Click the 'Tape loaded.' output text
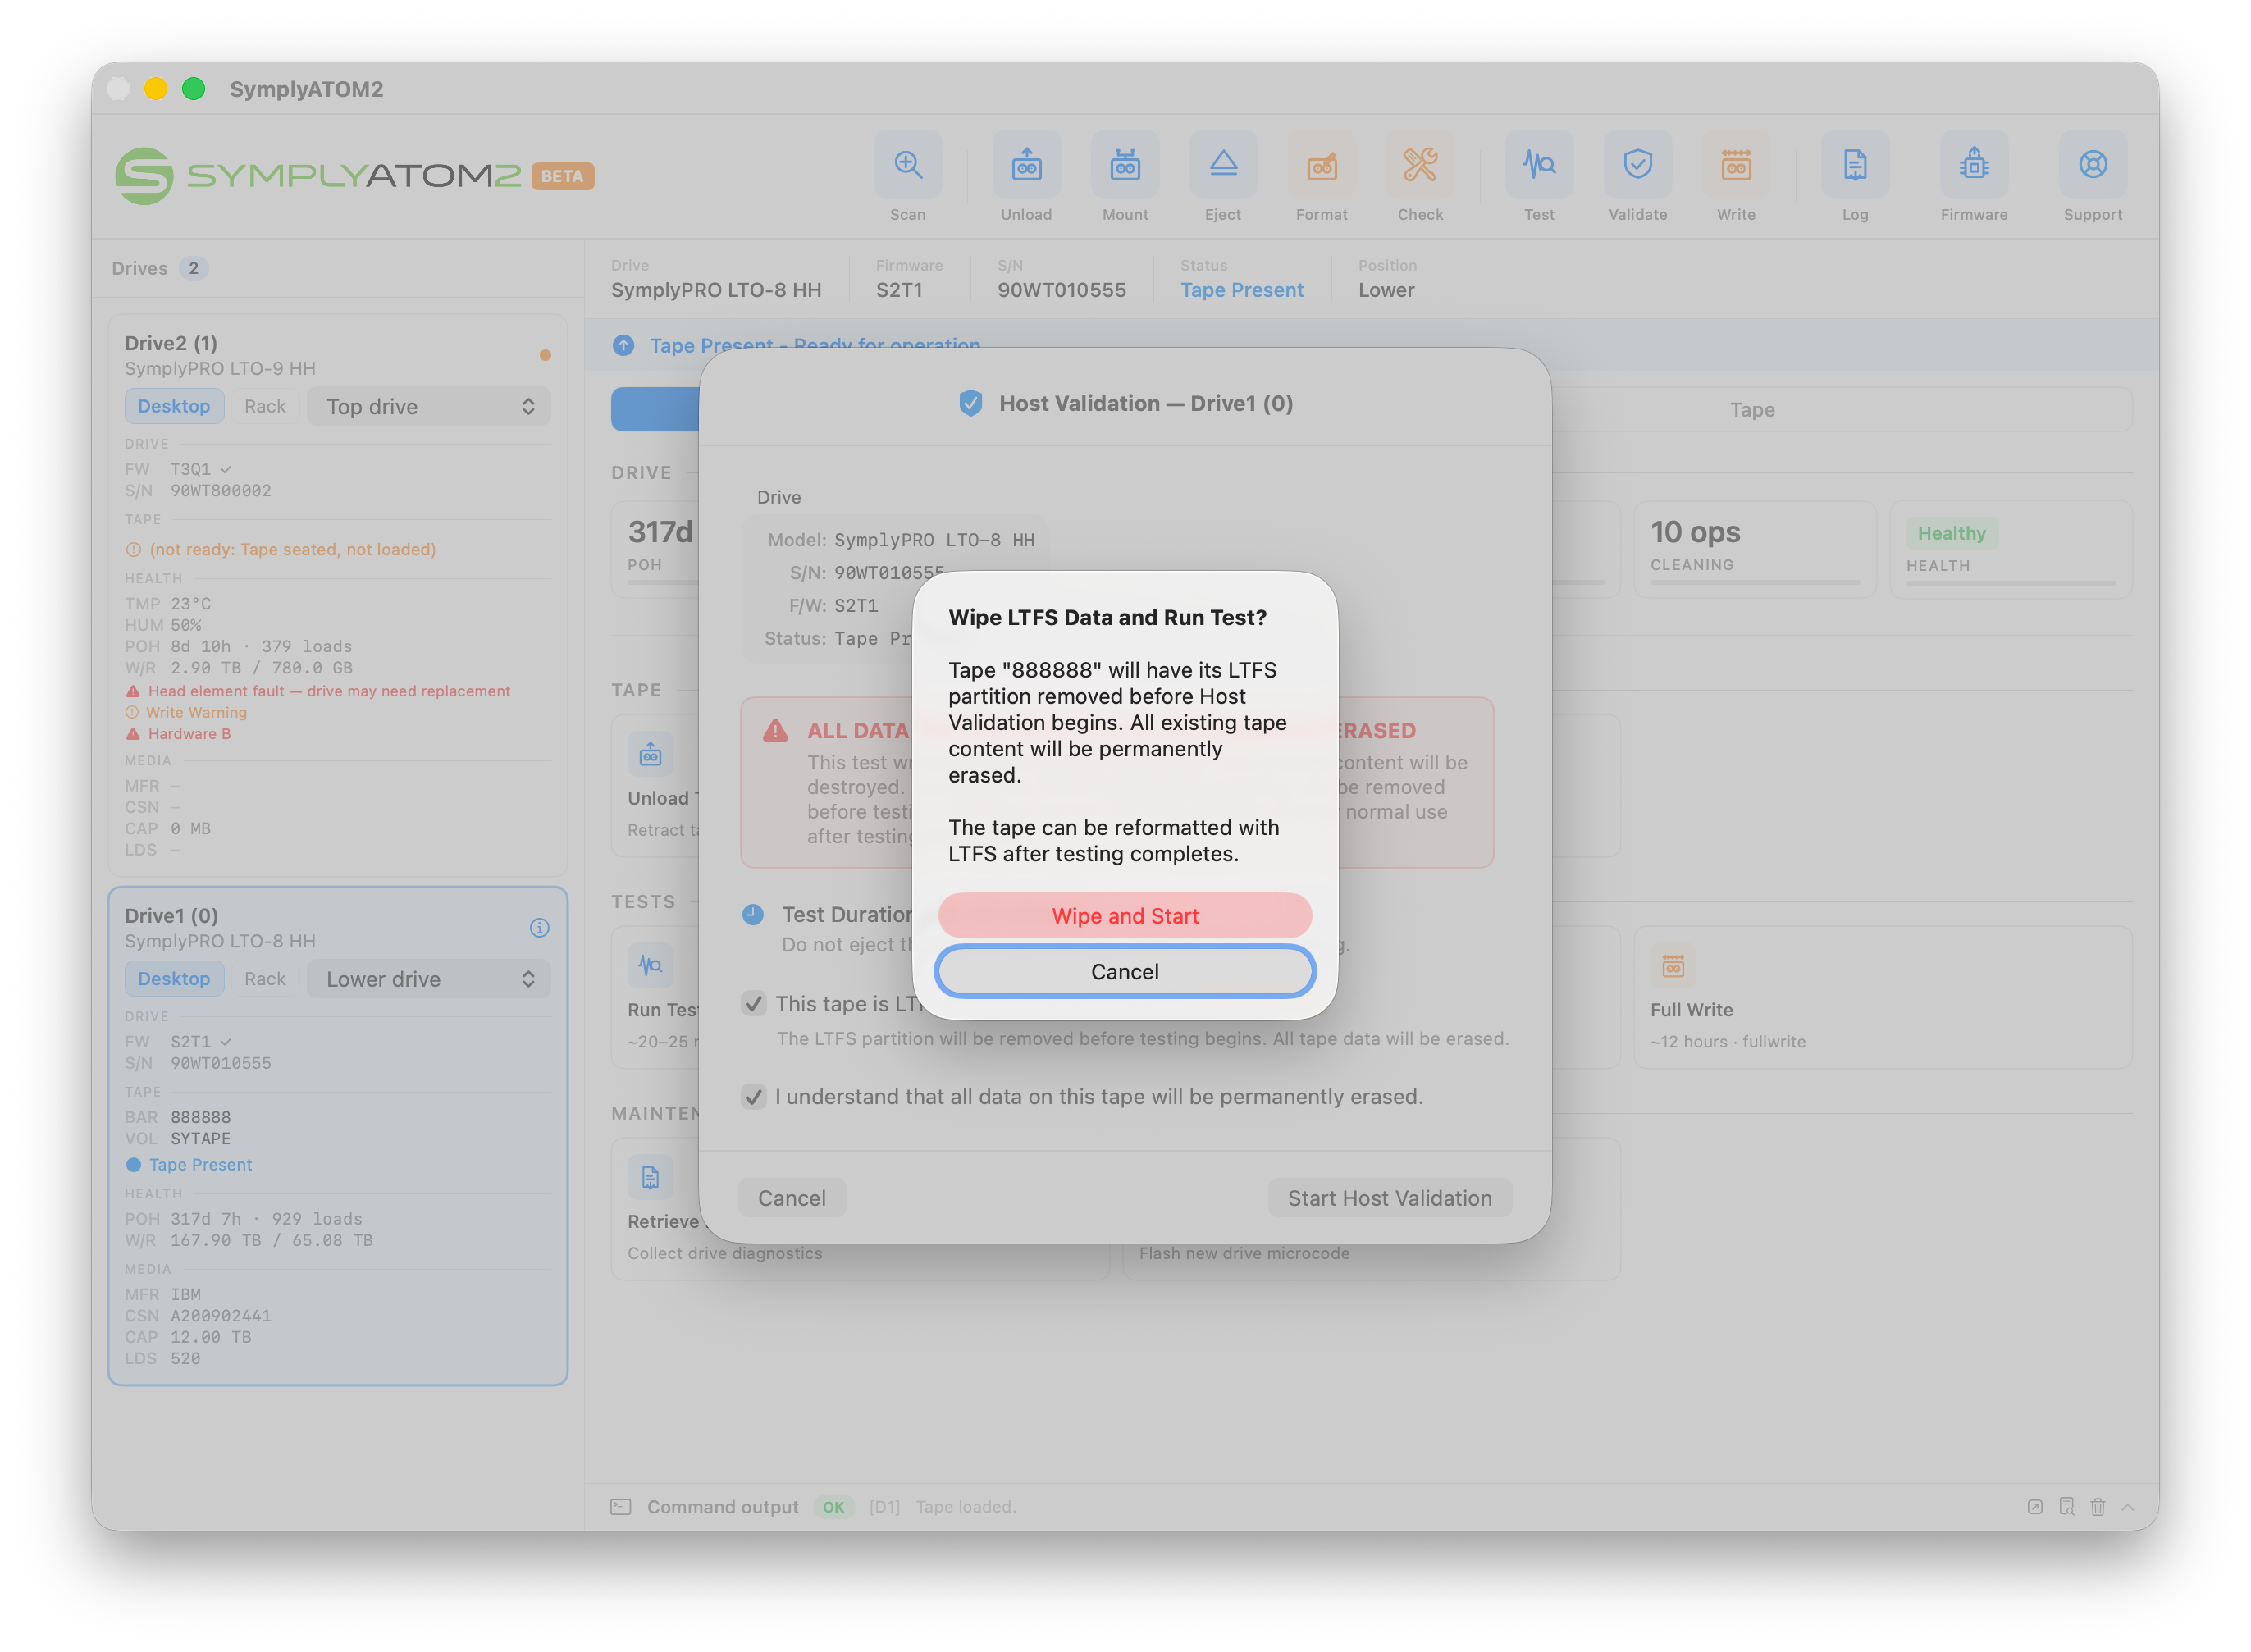 pos(966,1506)
